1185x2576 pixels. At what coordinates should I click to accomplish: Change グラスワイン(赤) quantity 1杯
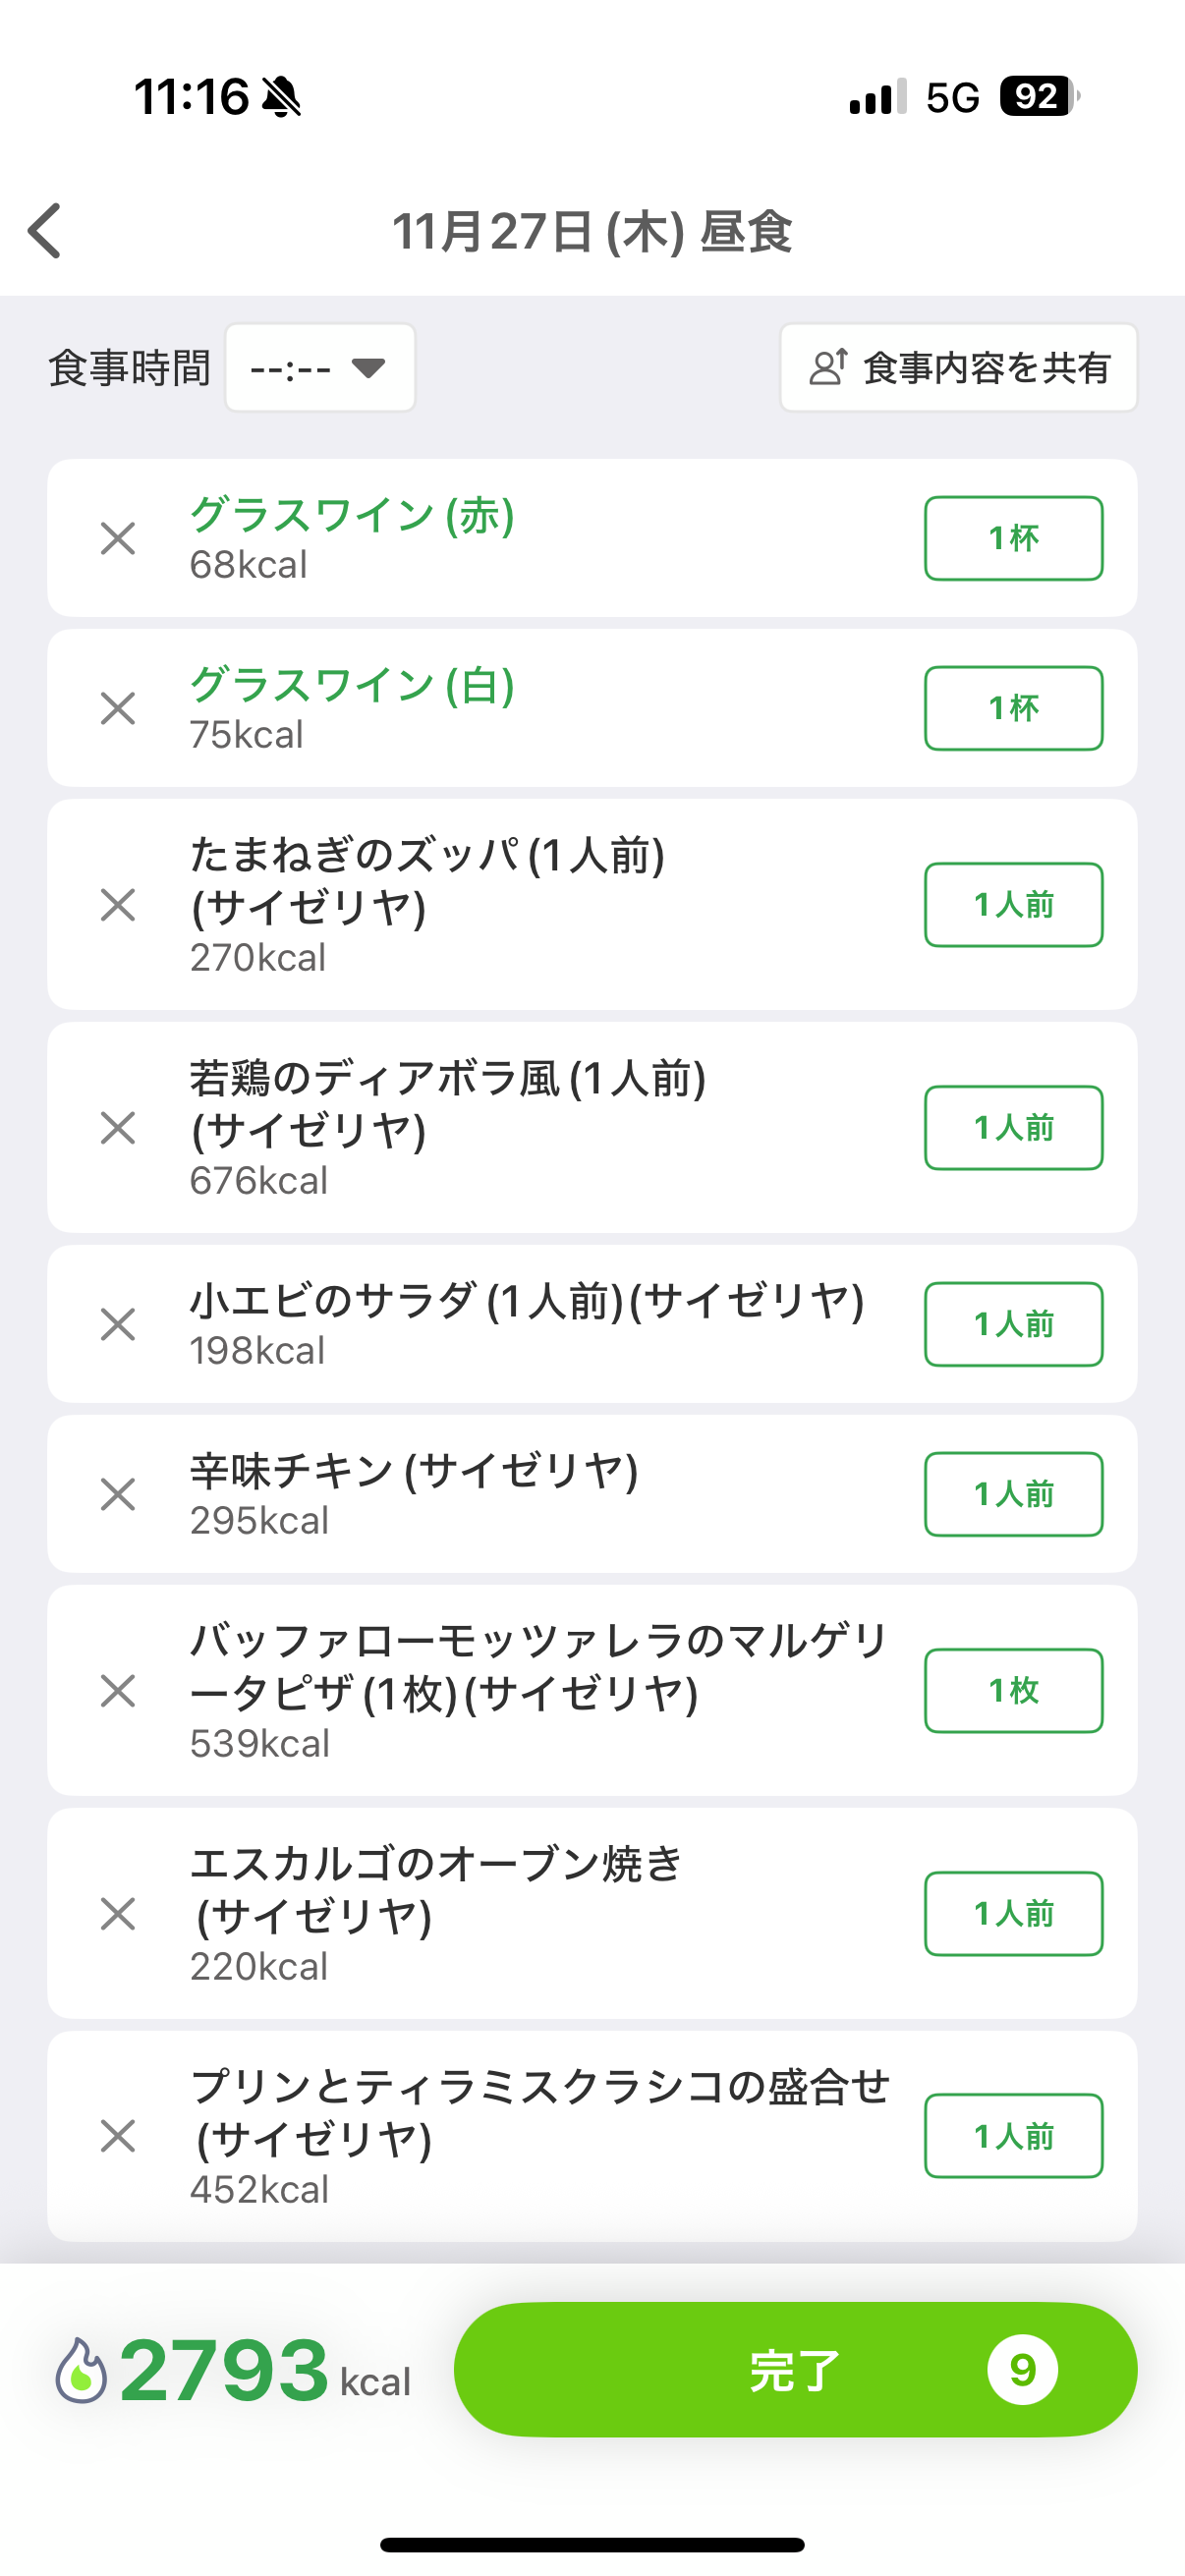[1013, 539]
